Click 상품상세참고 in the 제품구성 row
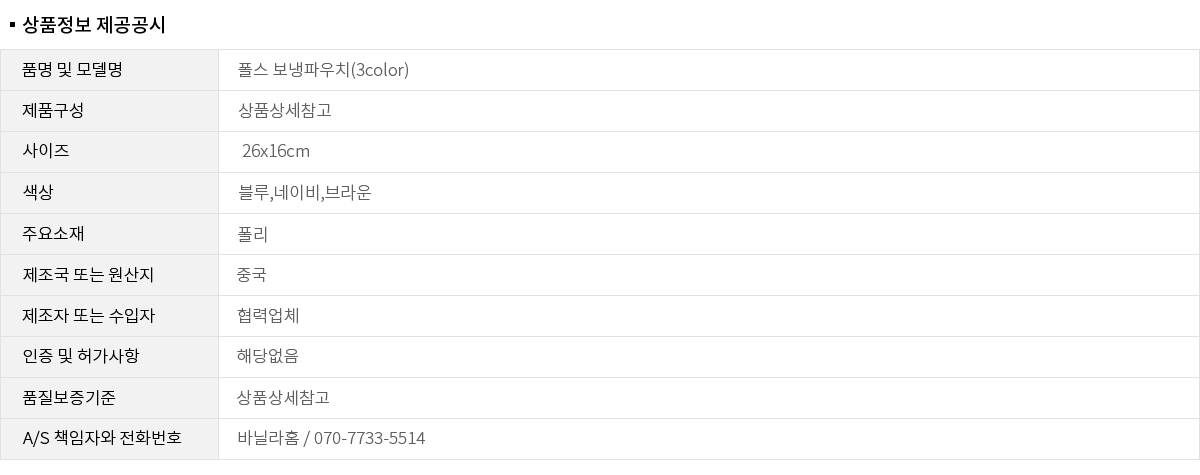Viewport: 1200px width, 475px height. pos(284,111)
